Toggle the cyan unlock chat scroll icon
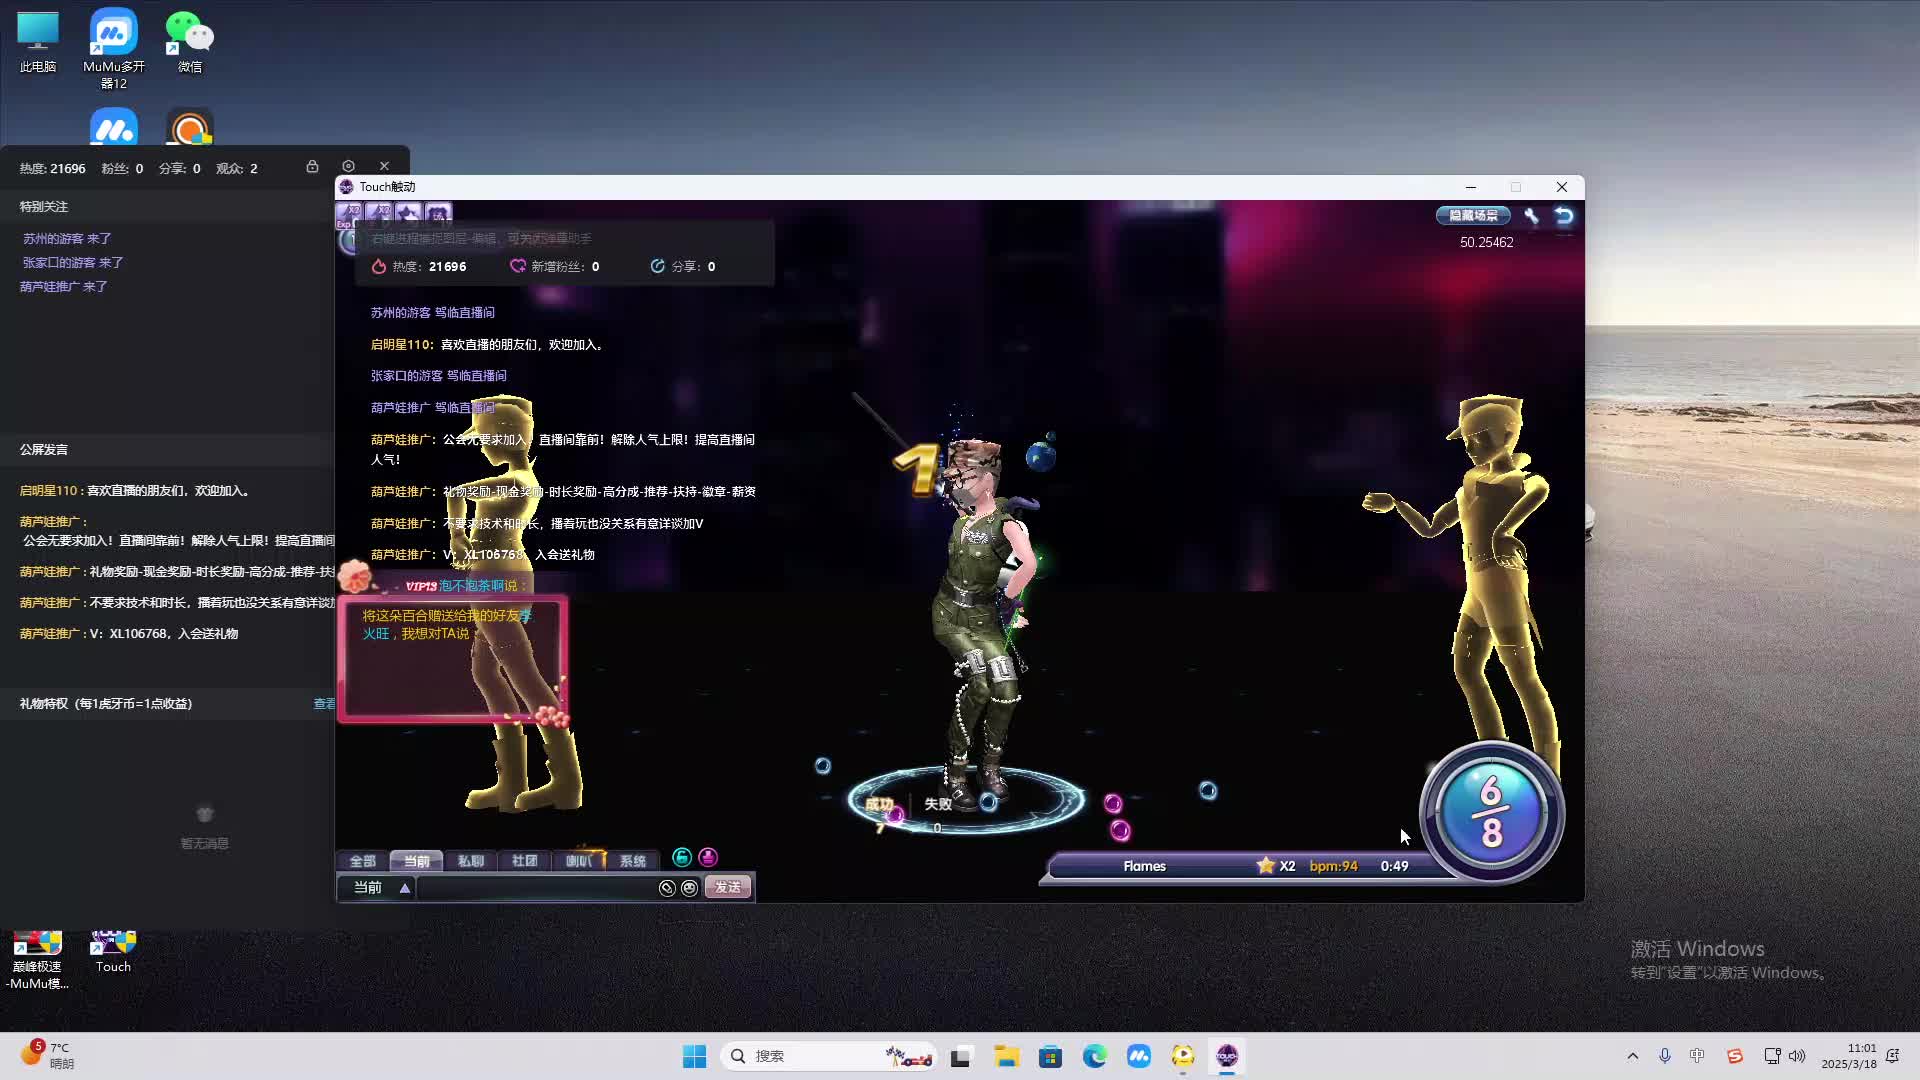This screenshot has width=1920, height=1080. click(682, 857)
